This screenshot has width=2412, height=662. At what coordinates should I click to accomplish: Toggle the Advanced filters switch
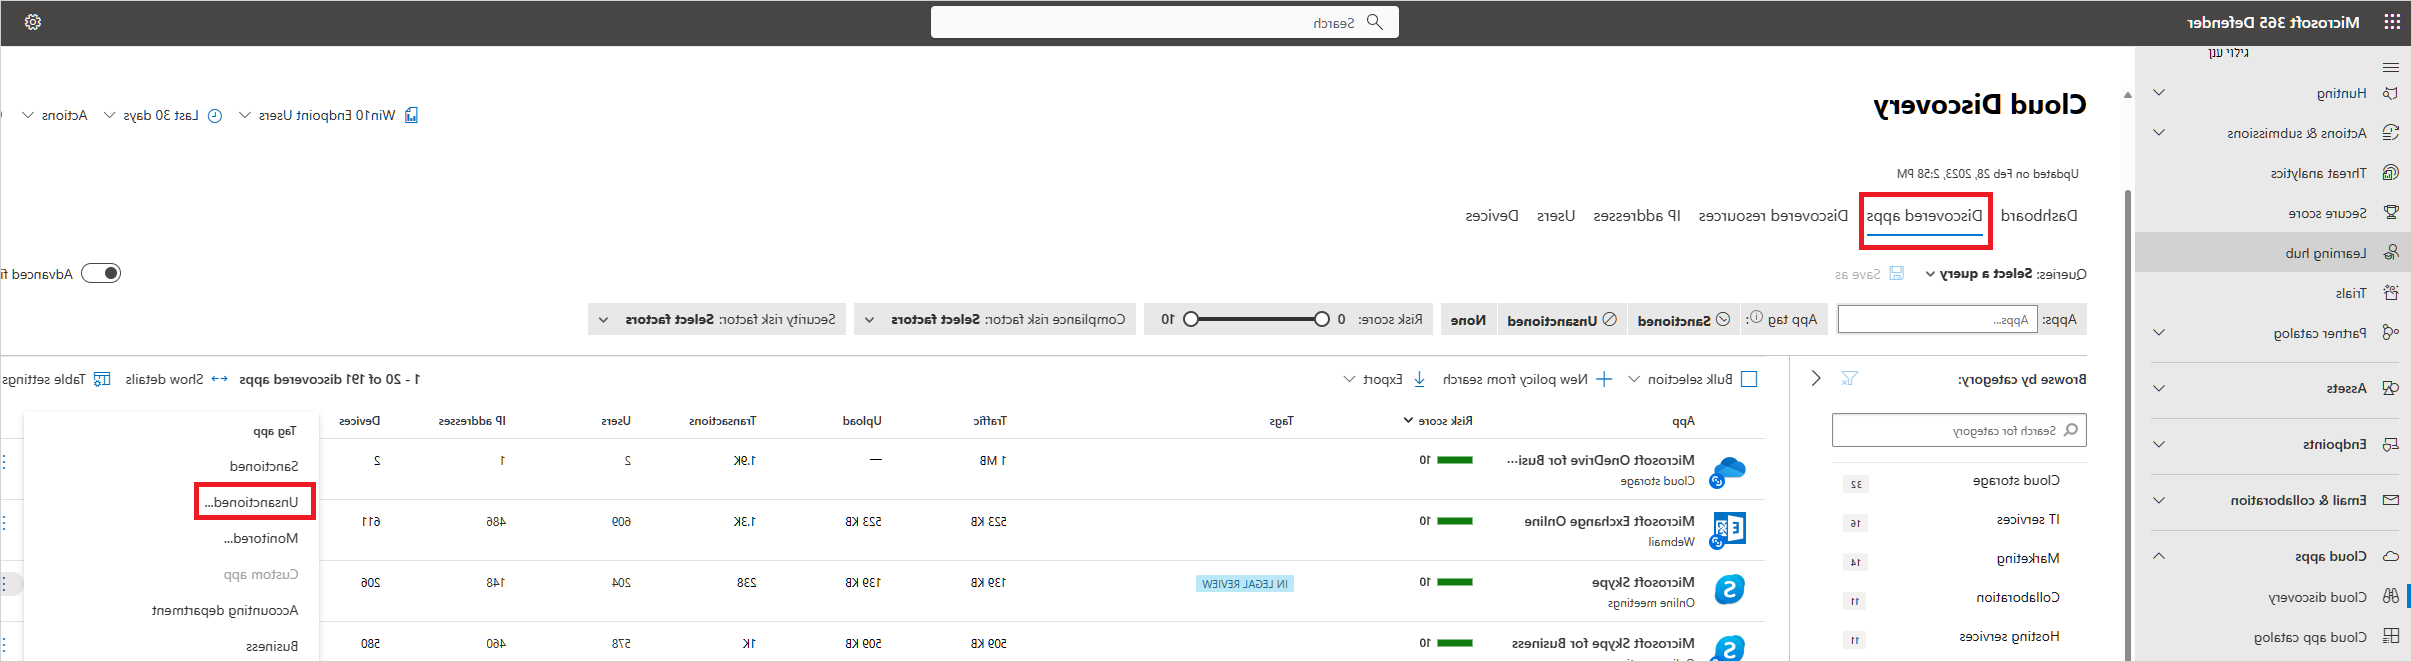pos(101,273)
